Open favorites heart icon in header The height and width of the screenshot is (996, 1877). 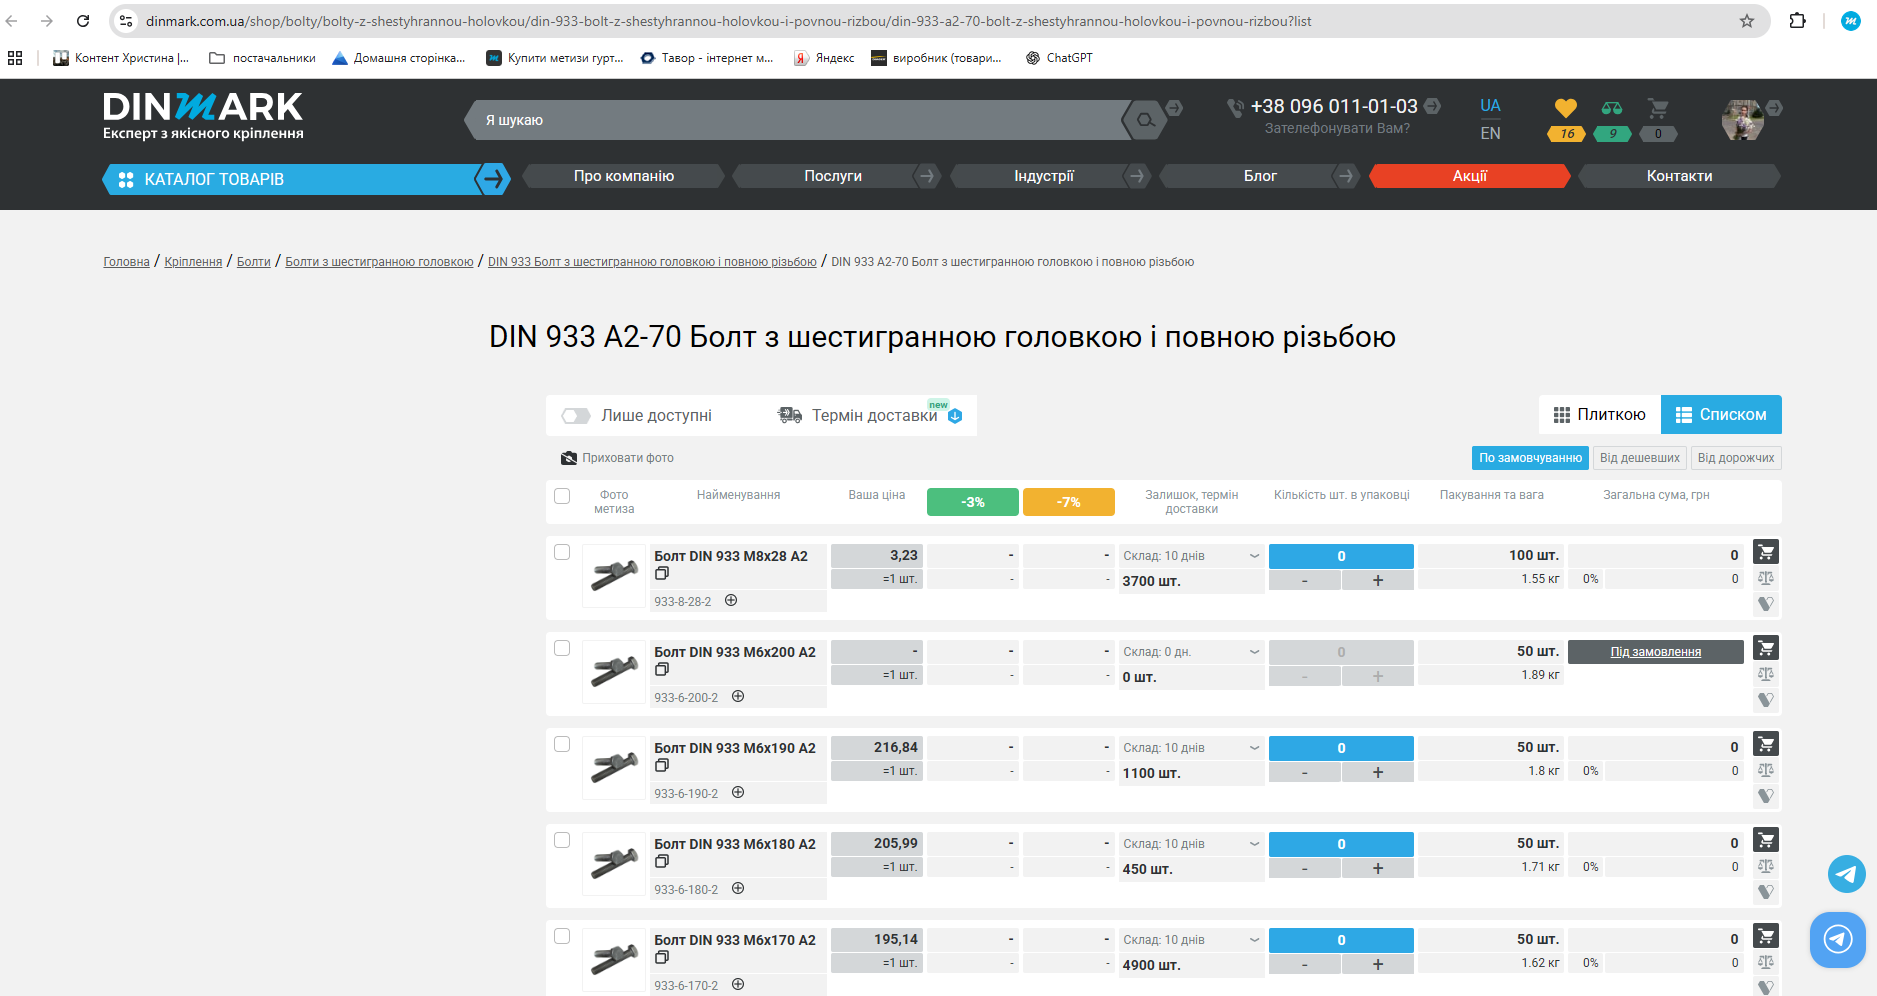(x=1566, y=108)
